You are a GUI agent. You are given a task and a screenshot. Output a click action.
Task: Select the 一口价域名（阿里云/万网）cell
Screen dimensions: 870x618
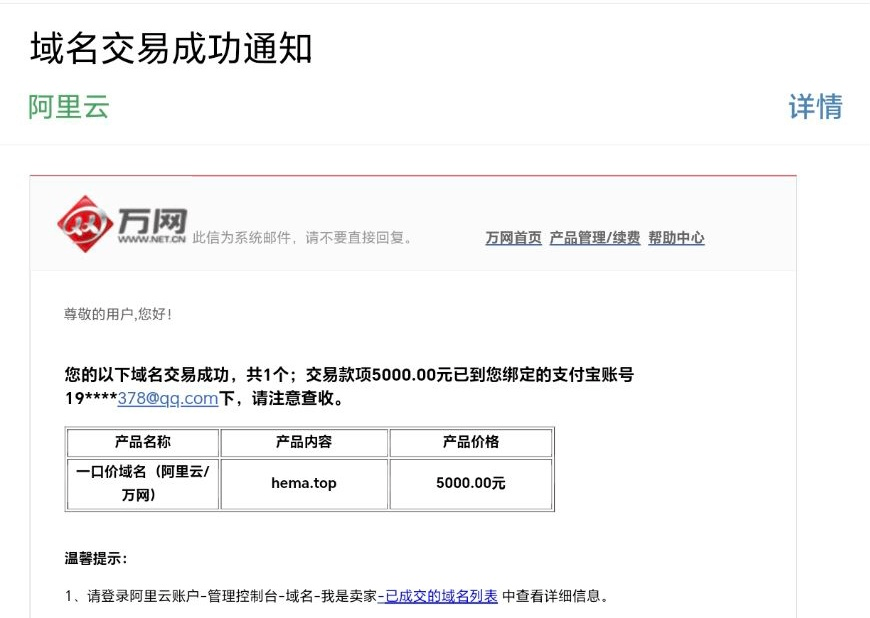(x=143, y=483)
